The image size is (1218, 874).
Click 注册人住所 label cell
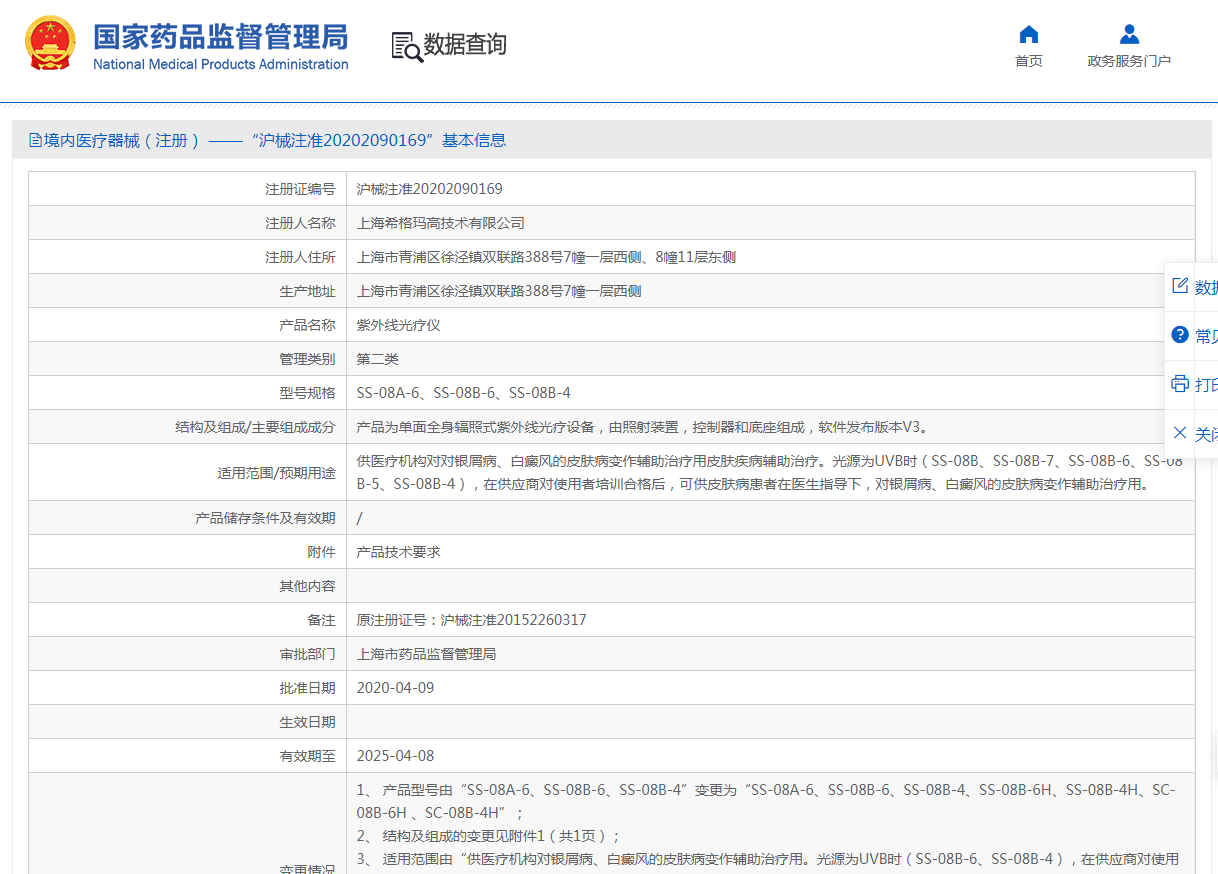[187, 257]
